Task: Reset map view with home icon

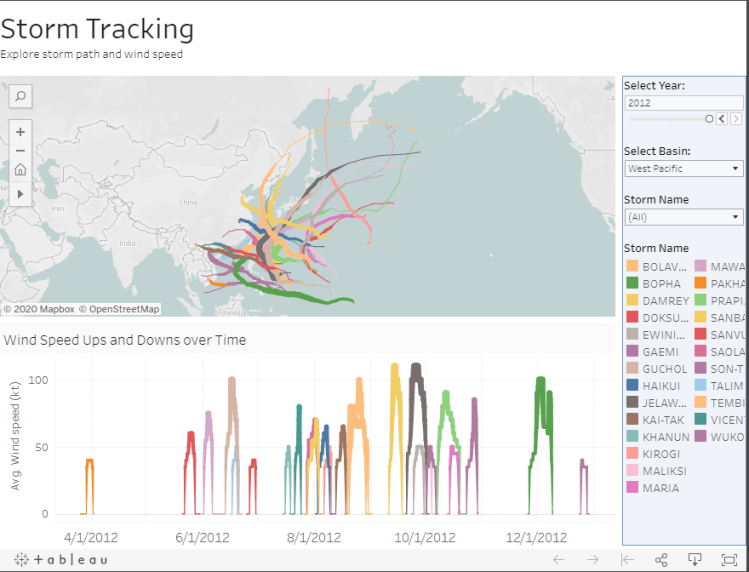Action: [20, 169]
